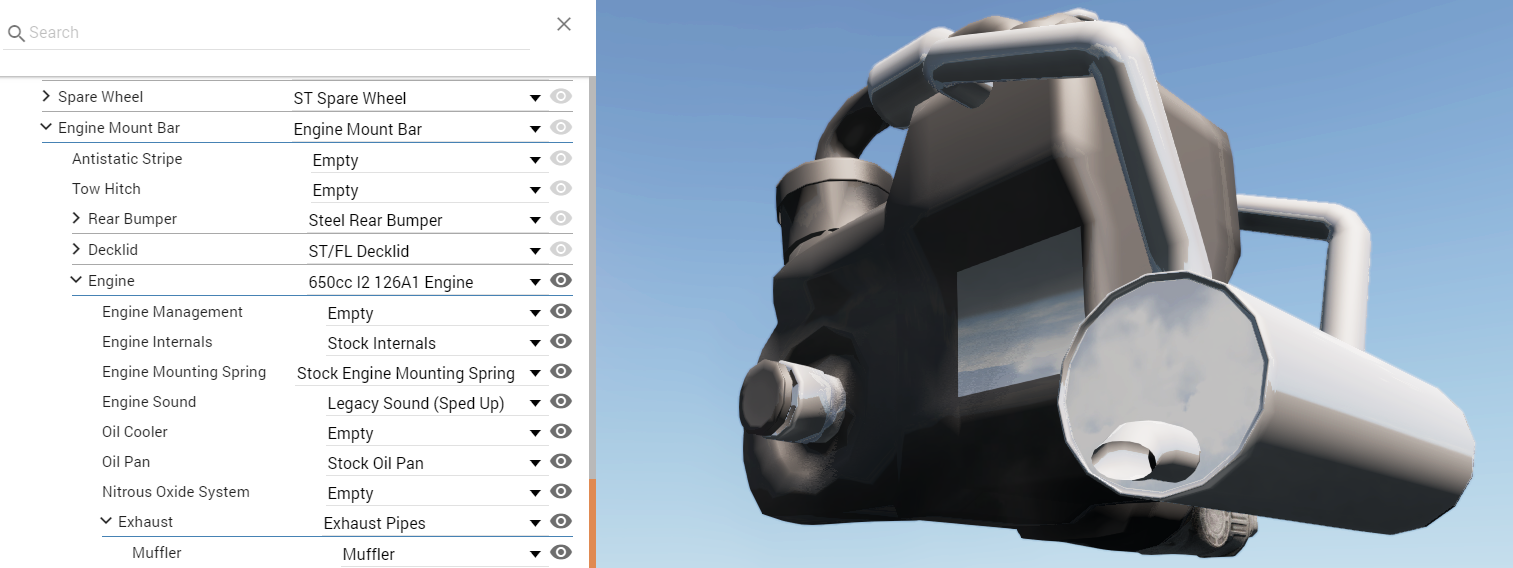Open the Stock Internals dropdown

436,343
